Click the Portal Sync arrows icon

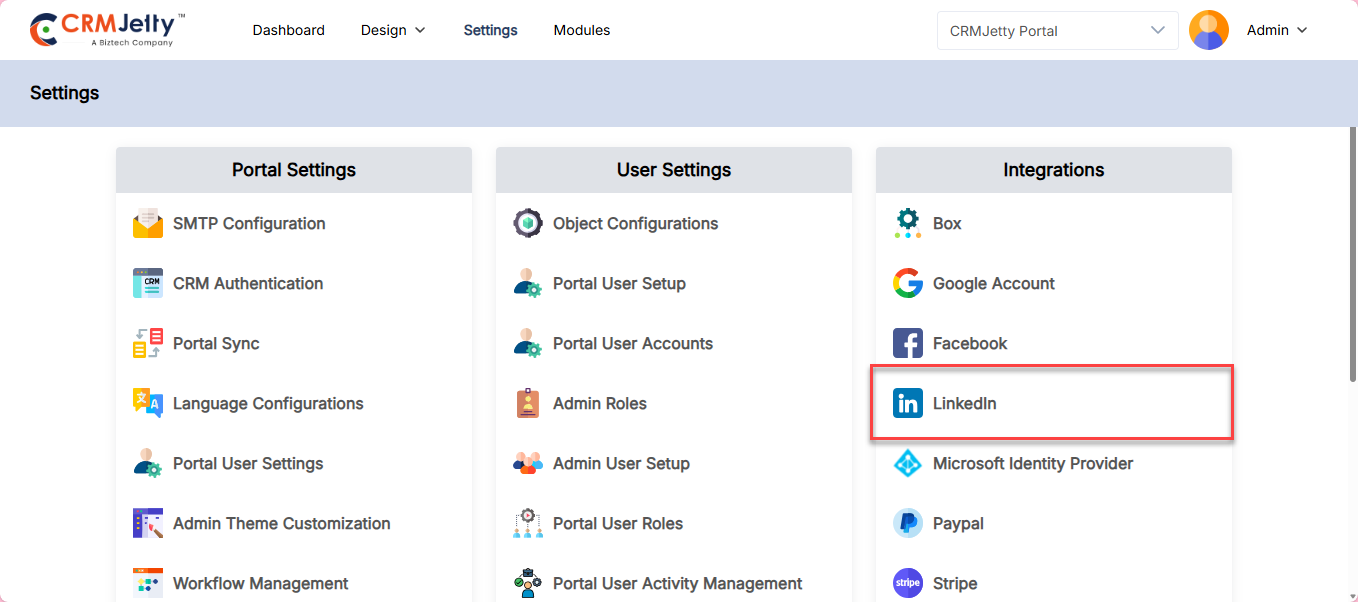point(148,343)
